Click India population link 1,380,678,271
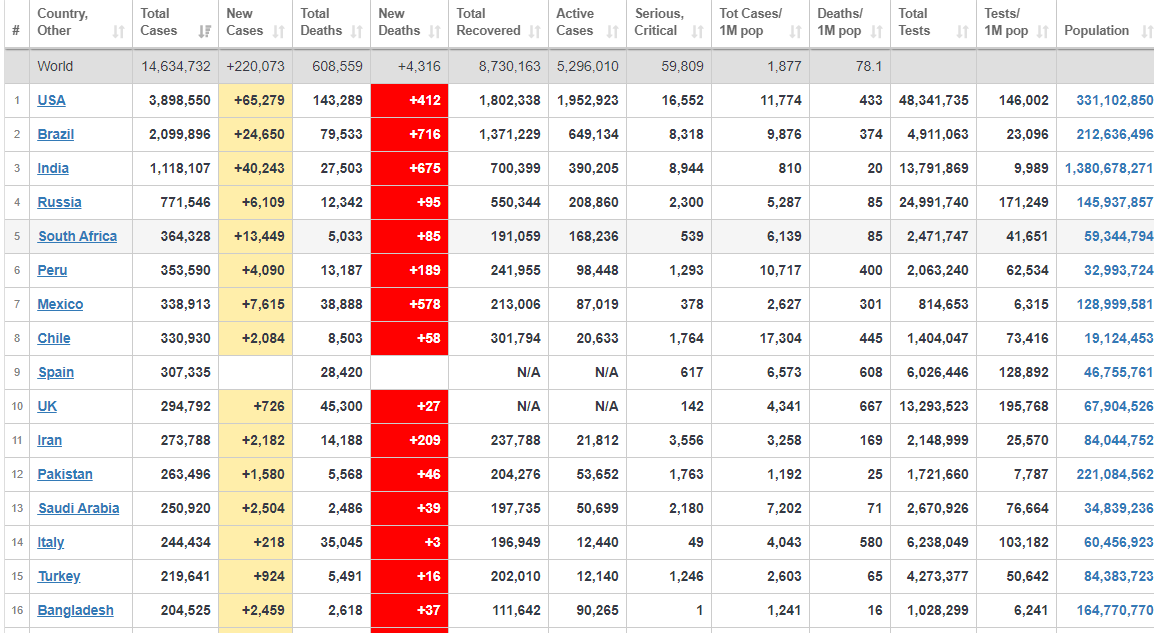Image resolution: width=1154 pixels, height=633 pixels. click(x=1109, y=168)
